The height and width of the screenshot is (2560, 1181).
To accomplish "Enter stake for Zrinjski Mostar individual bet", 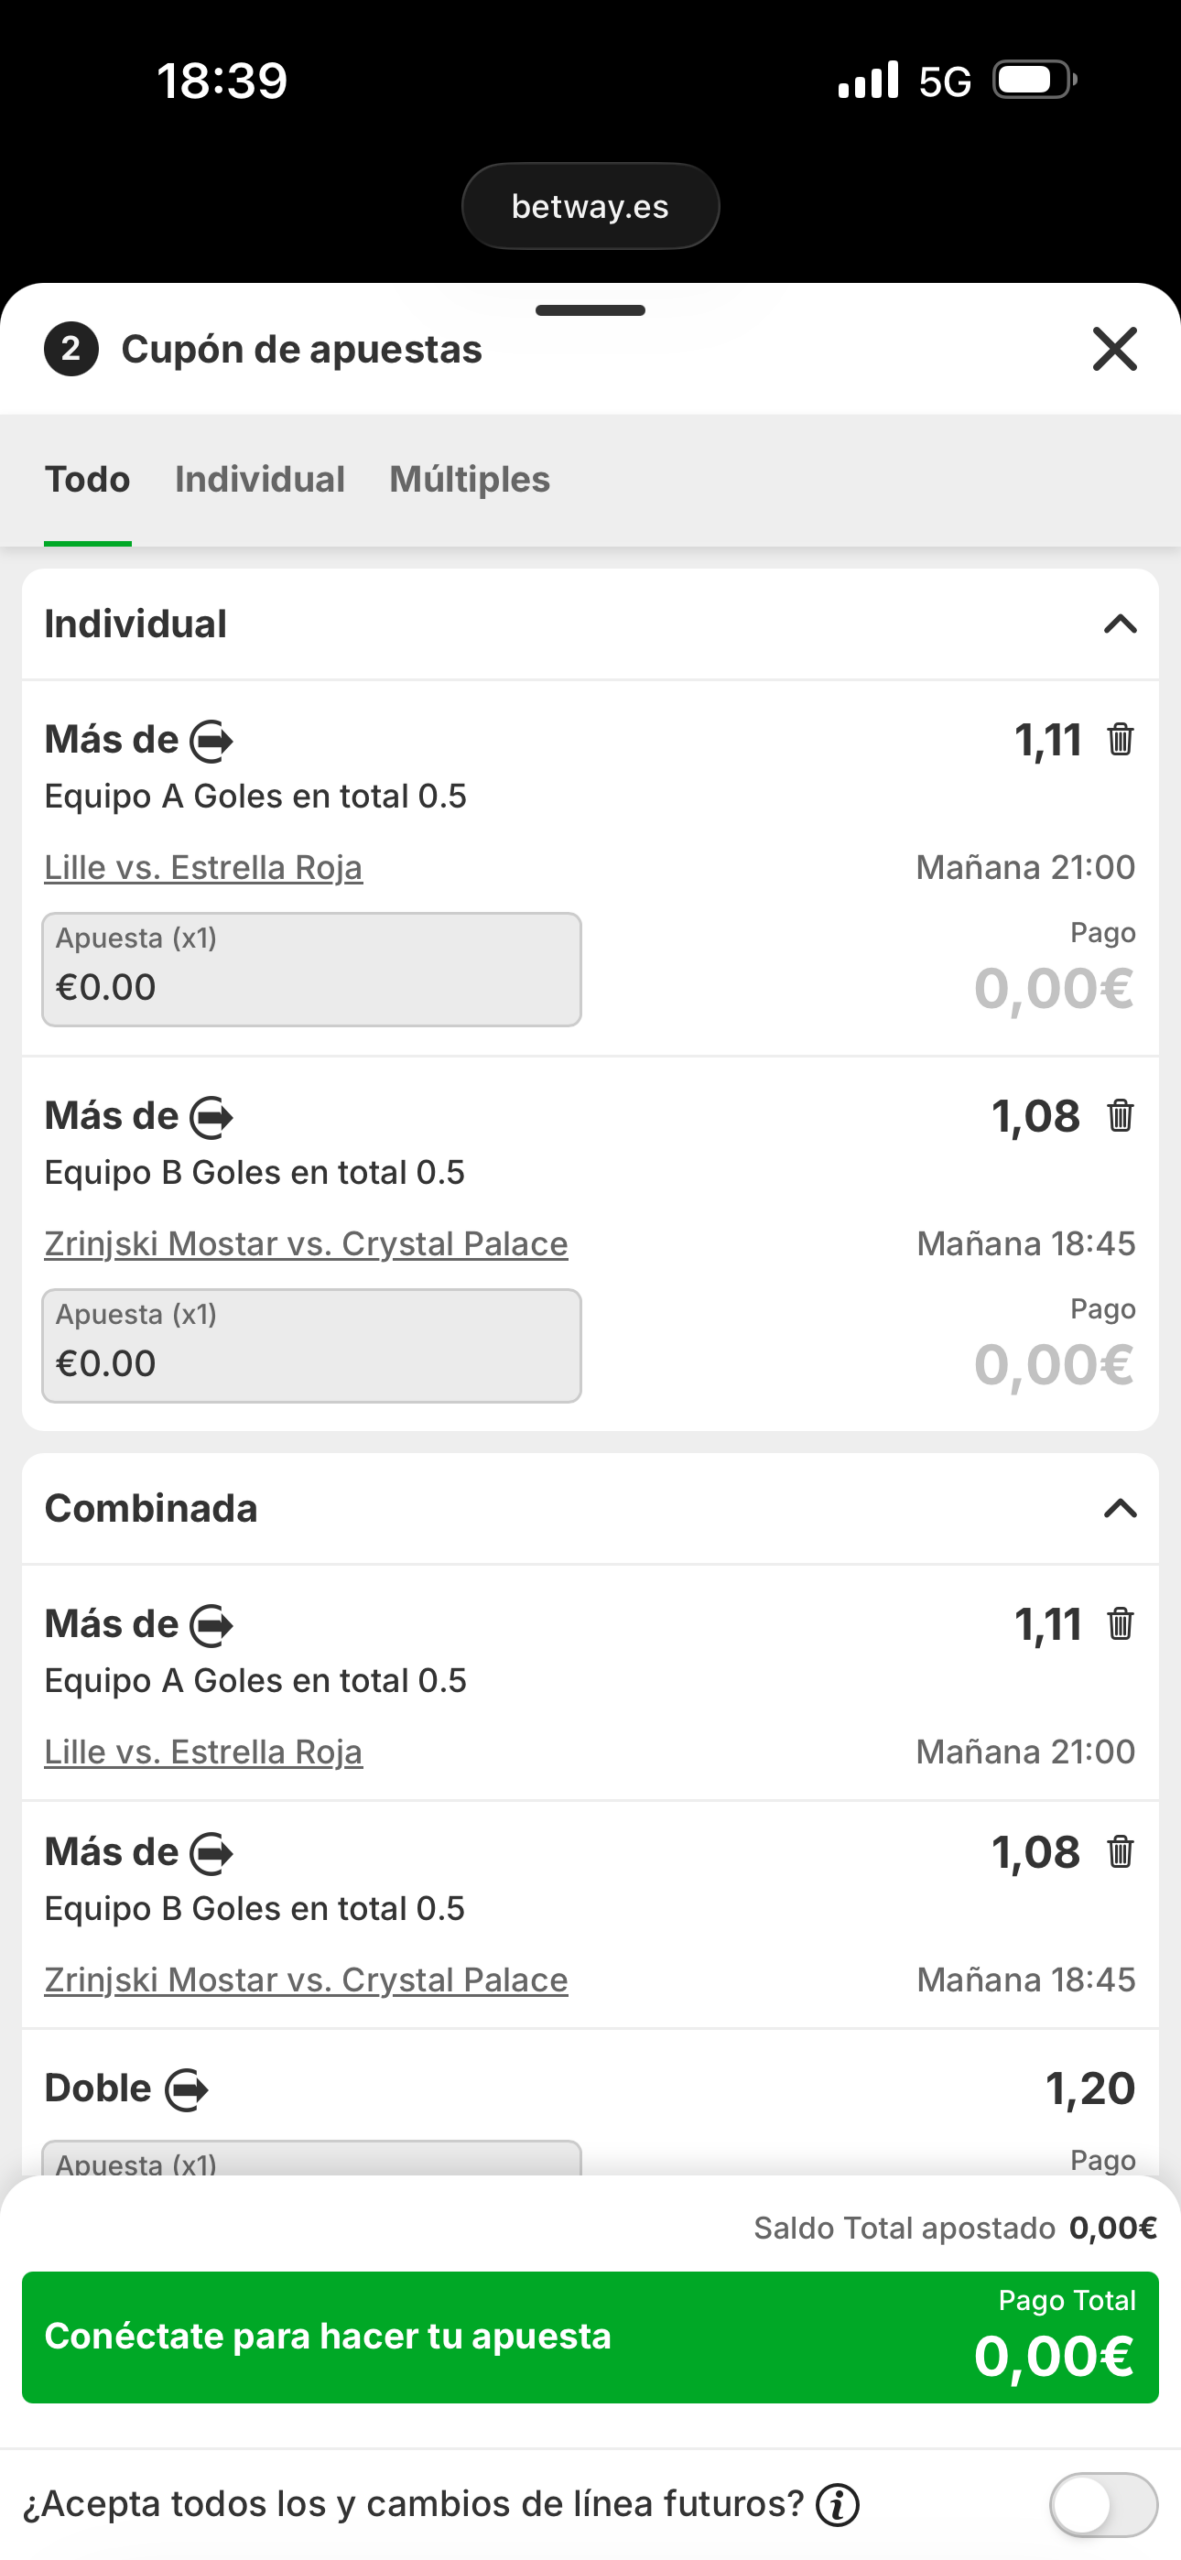I will (311, 1346).
